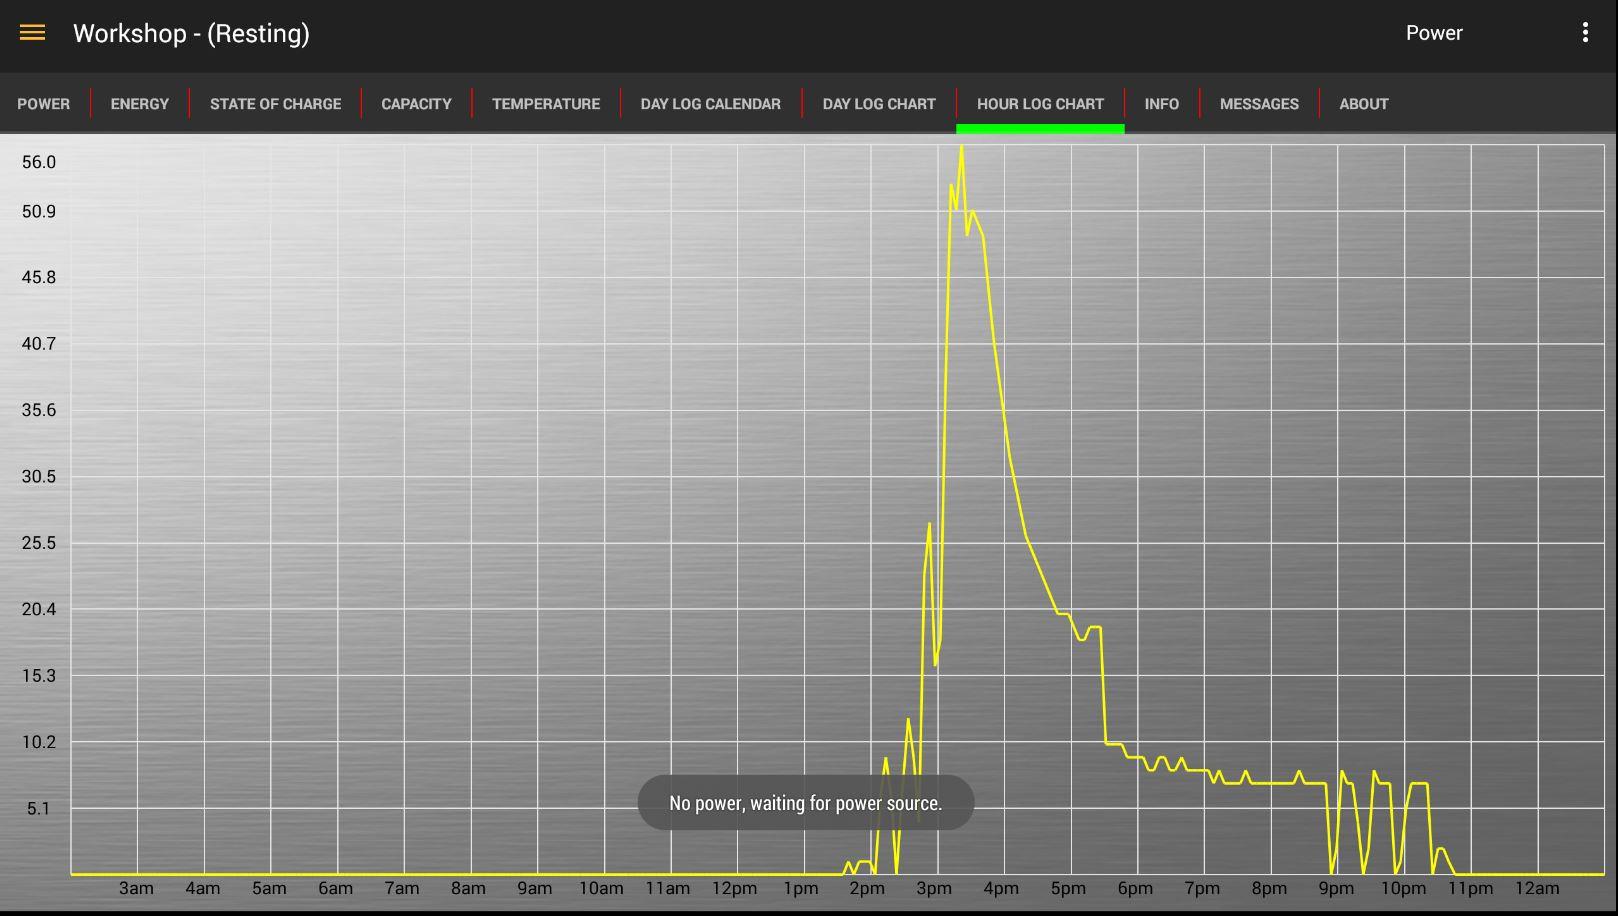Click the 10pm time axis label
This screenshot has width=1618, height=916.
(1403, 888)
